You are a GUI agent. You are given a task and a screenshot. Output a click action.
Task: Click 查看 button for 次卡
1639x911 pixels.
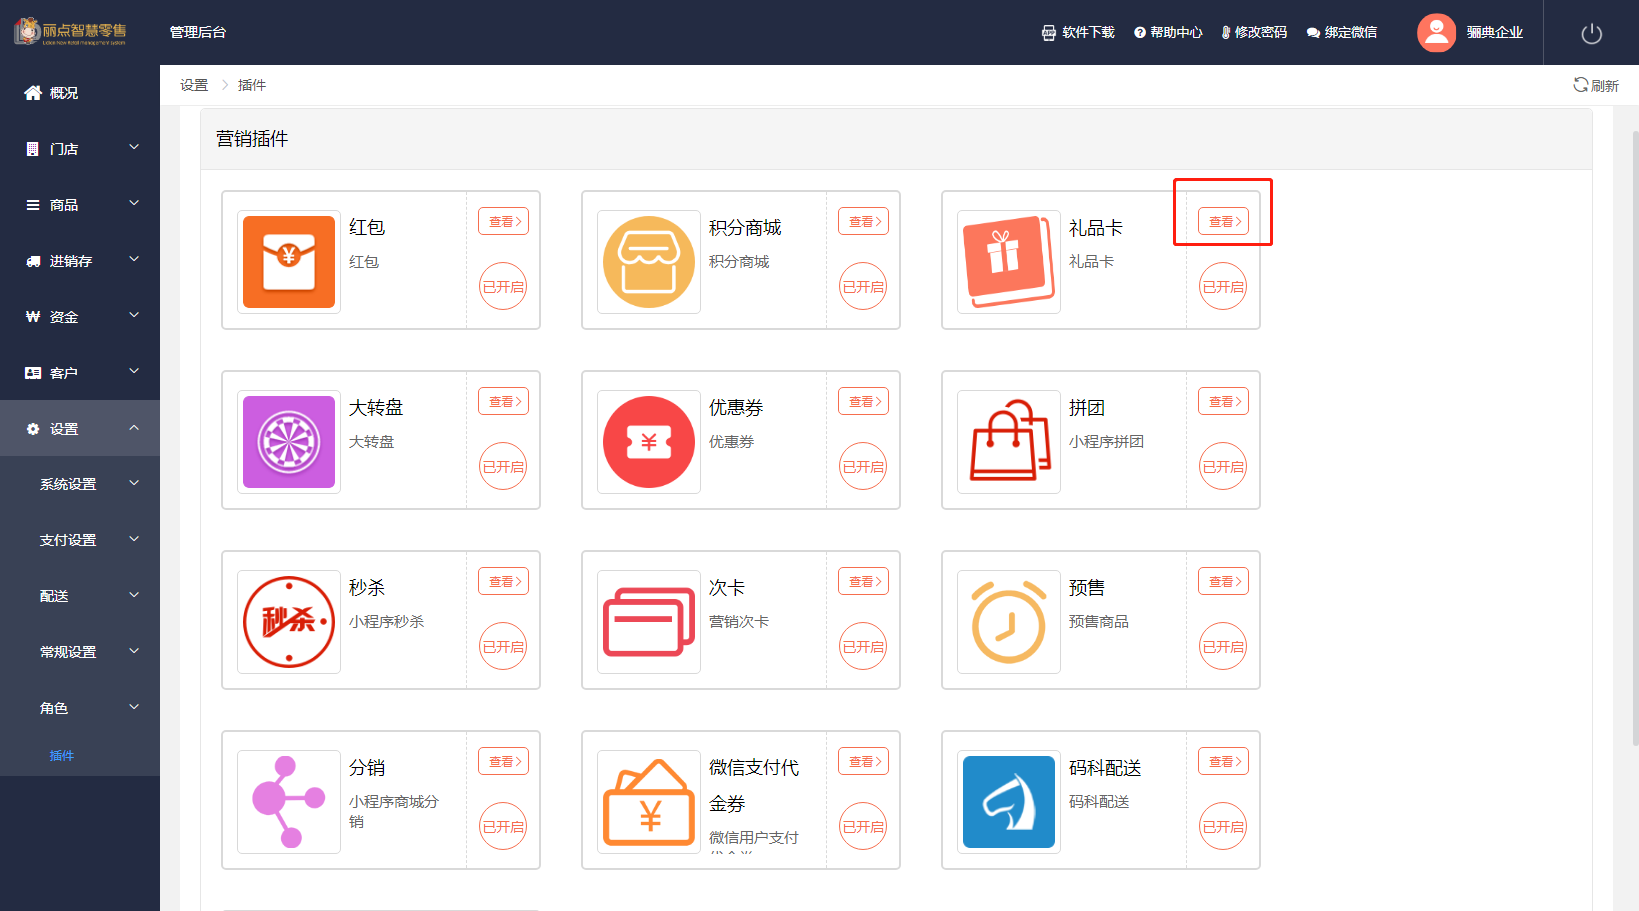tap(863, 582)
